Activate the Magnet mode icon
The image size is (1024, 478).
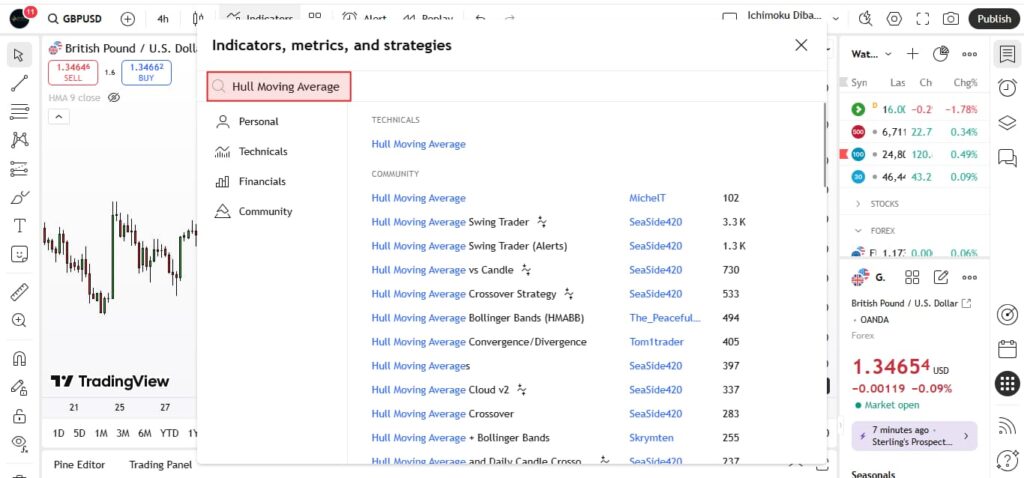pyautogui.click(x=19, y=358)
